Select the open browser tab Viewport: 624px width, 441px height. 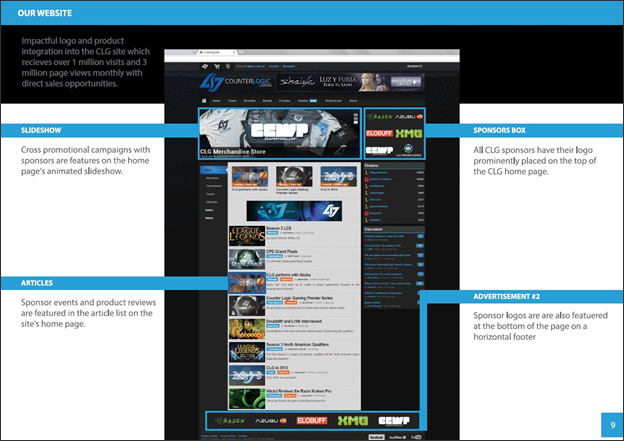pyautogui.click(x=217, y=52)
